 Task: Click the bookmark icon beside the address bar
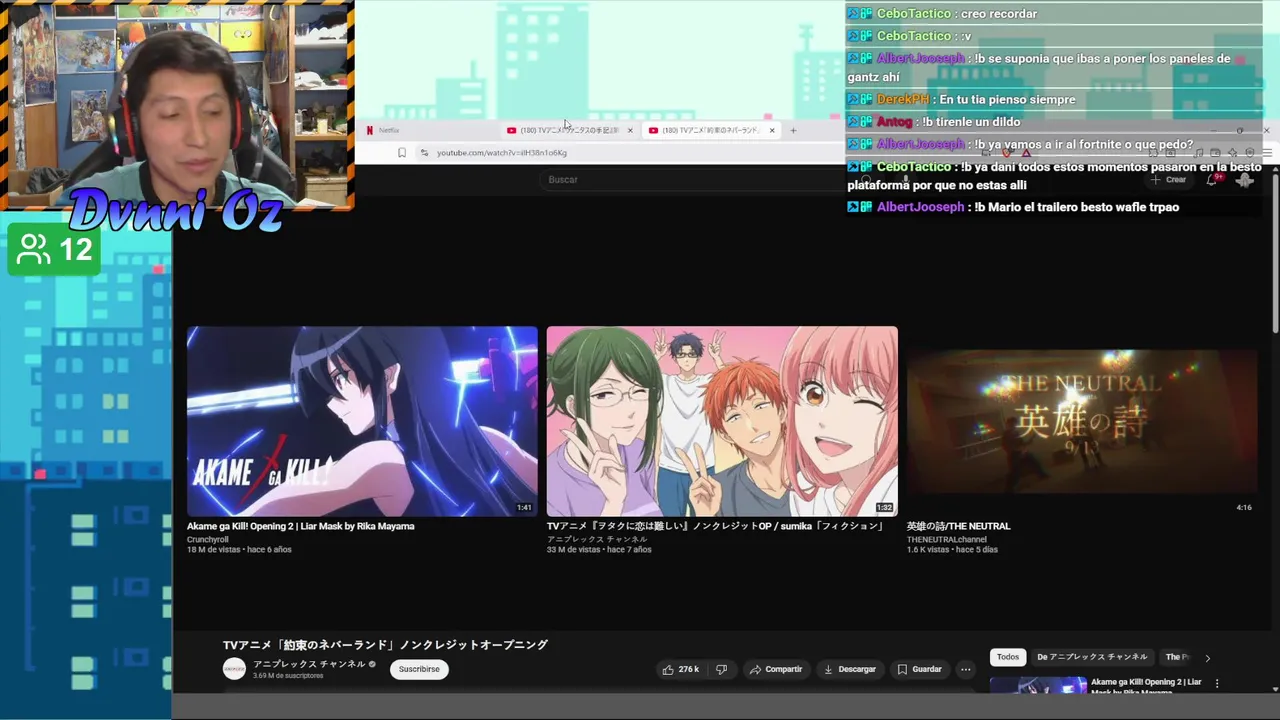point(402,153)
